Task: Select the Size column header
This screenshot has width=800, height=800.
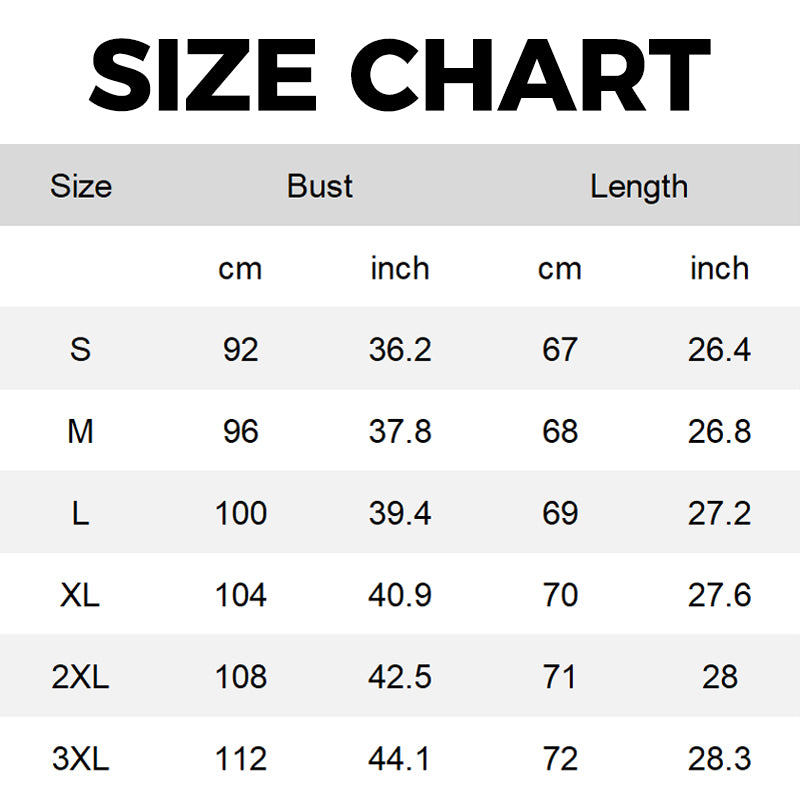Action: pos(81,186)
